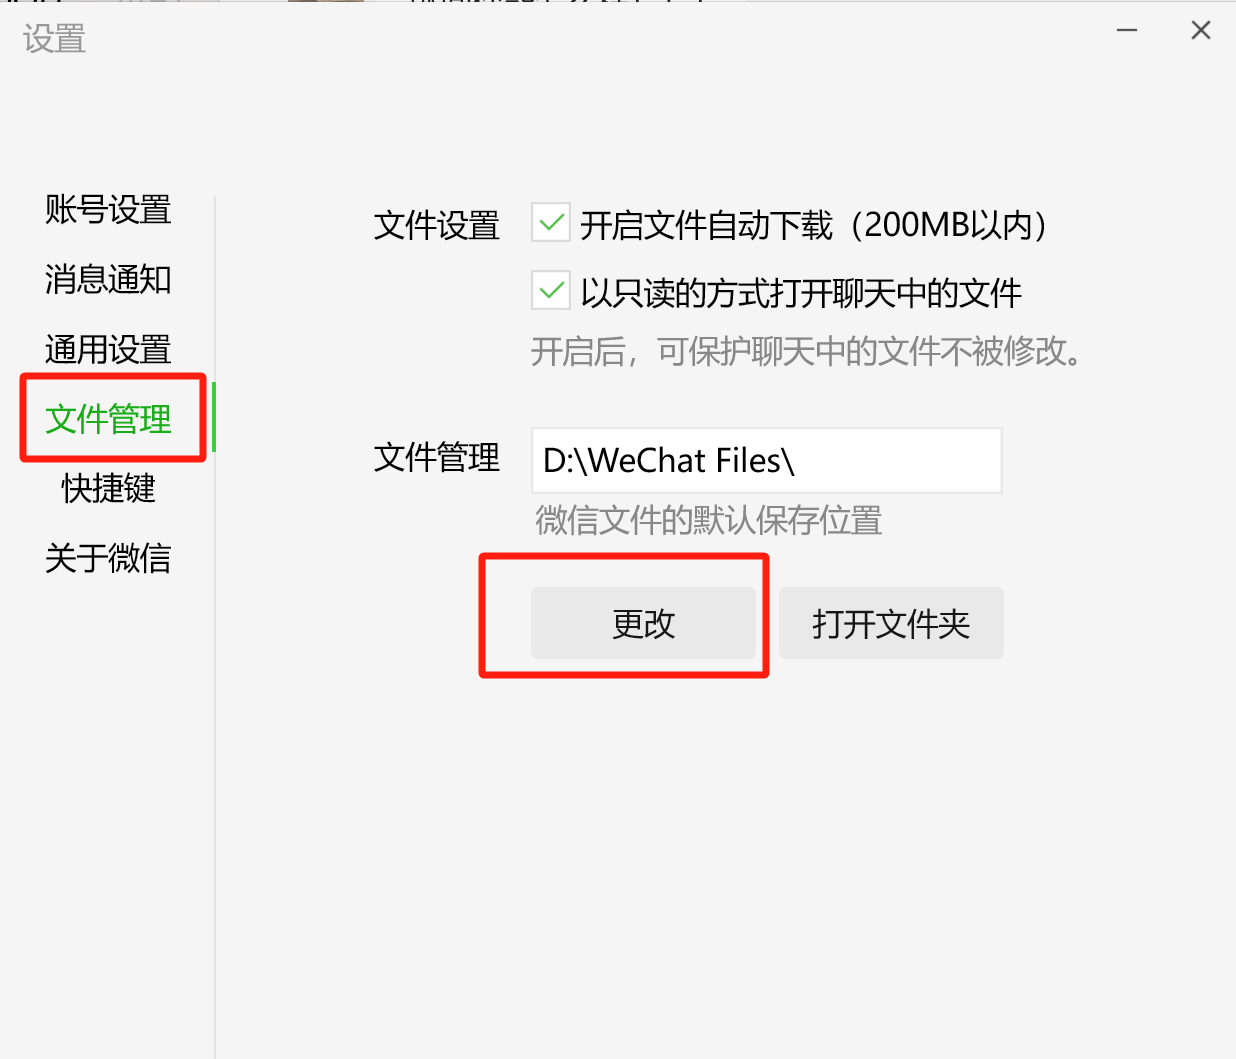The image size is (1236, 1059).
Task: Click the 文件设置 section label
Action: coord(436,225)
